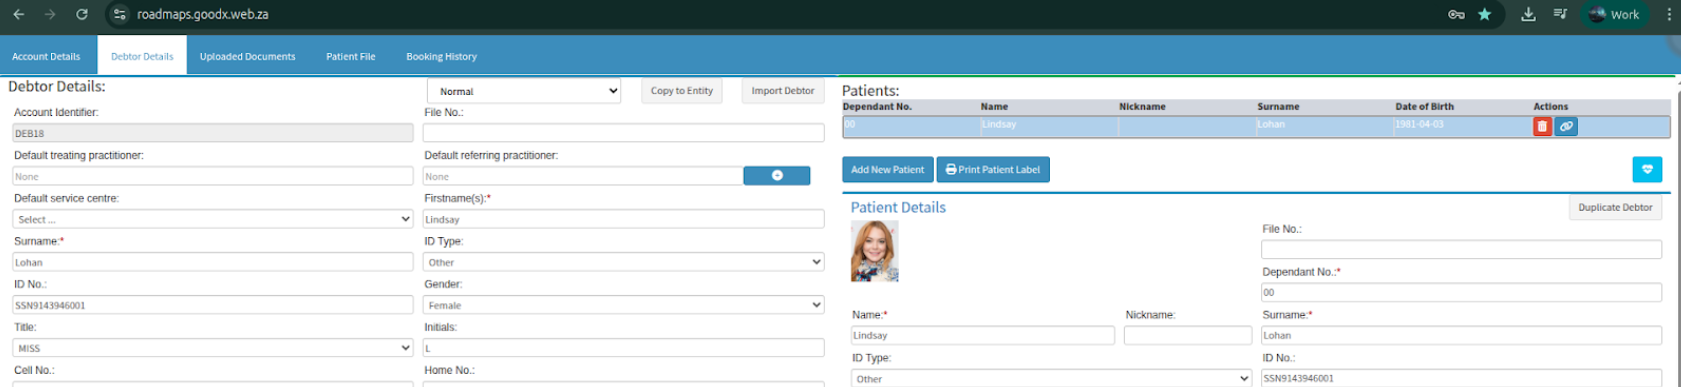The image size is (1681, 387).
Task: Select the 00 dependant number cell
Action: (x=911, y=126)
